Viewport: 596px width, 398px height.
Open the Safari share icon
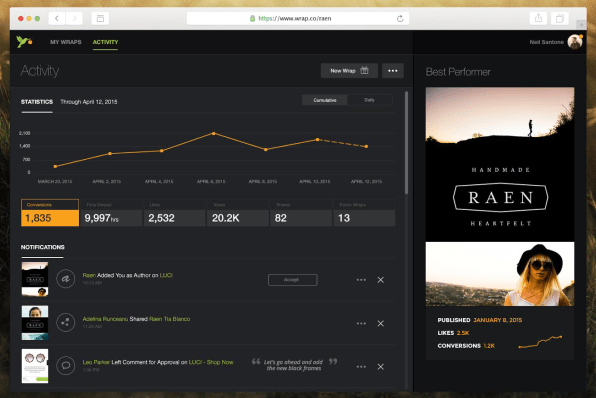[538, 18]
